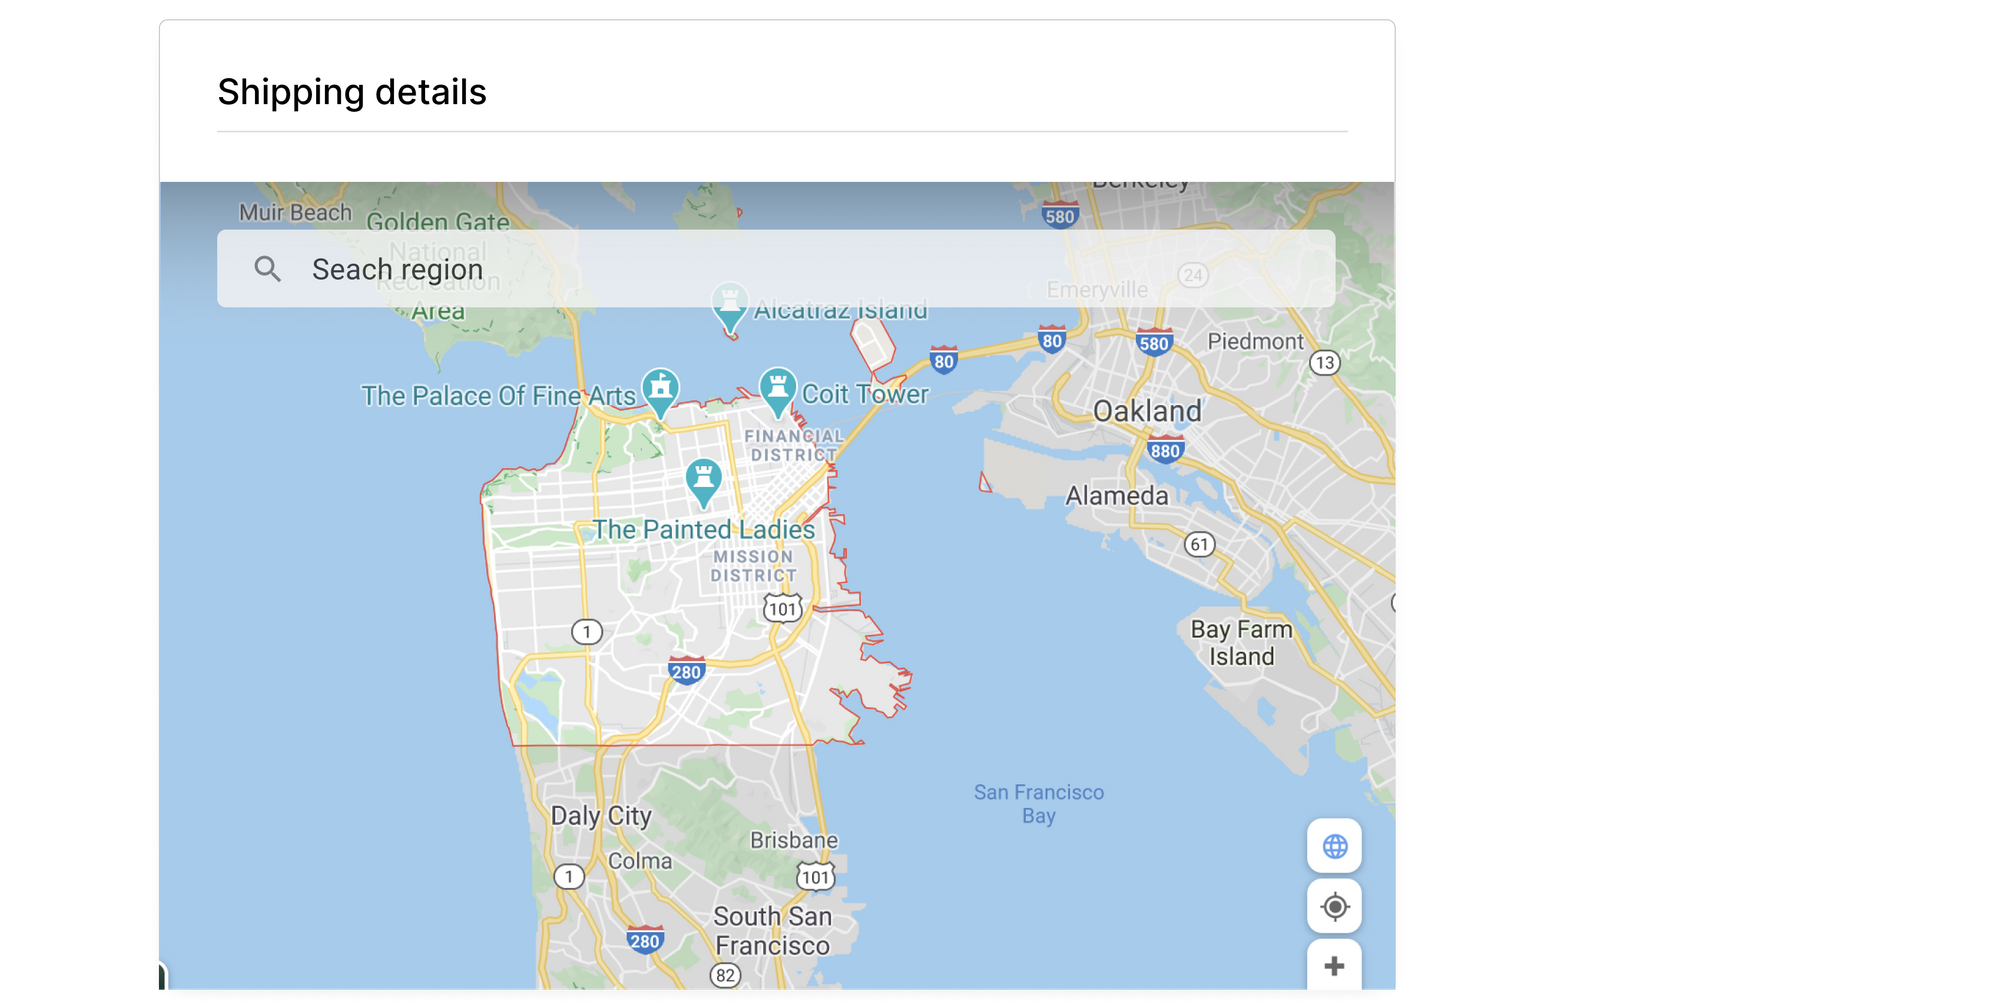The height and width of the screenshot is (1007, 2000).
Task: Click the Financial District label
Action: click(x=794, y=445)
